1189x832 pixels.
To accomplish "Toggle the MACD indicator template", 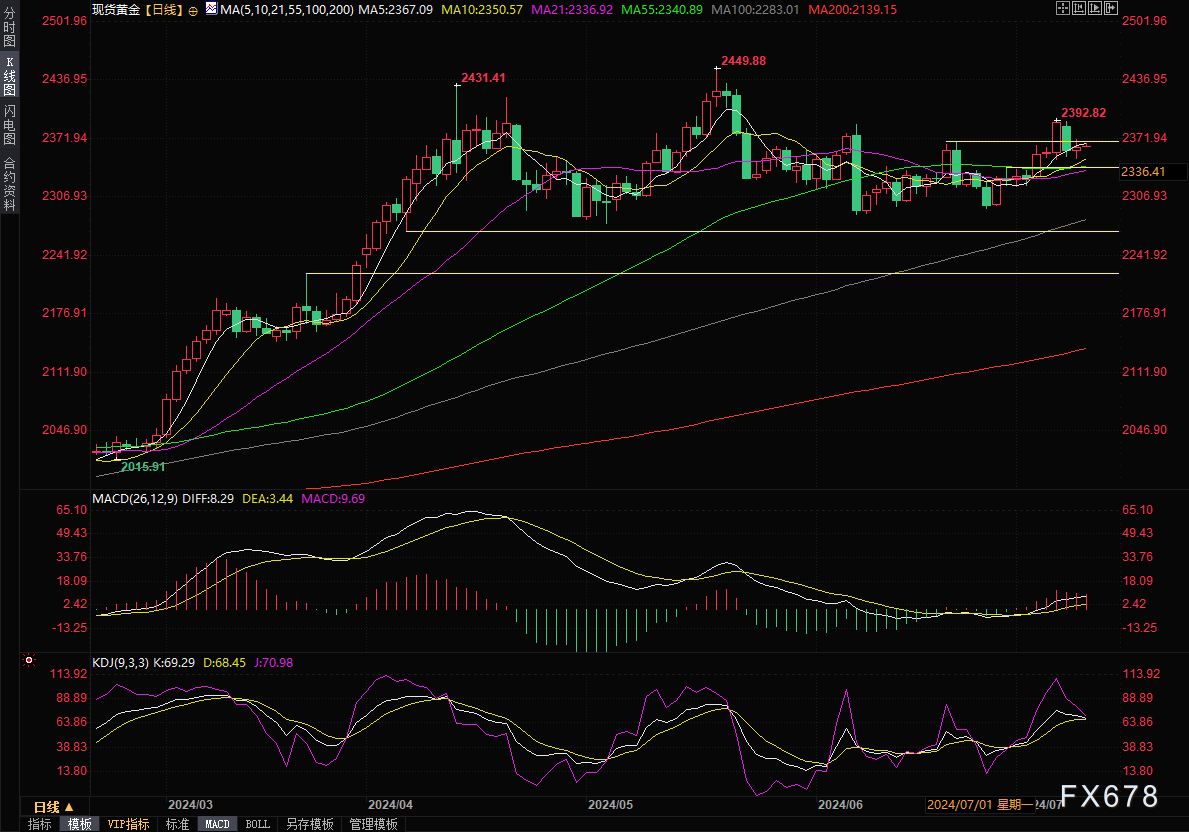I will pos(217,824).
